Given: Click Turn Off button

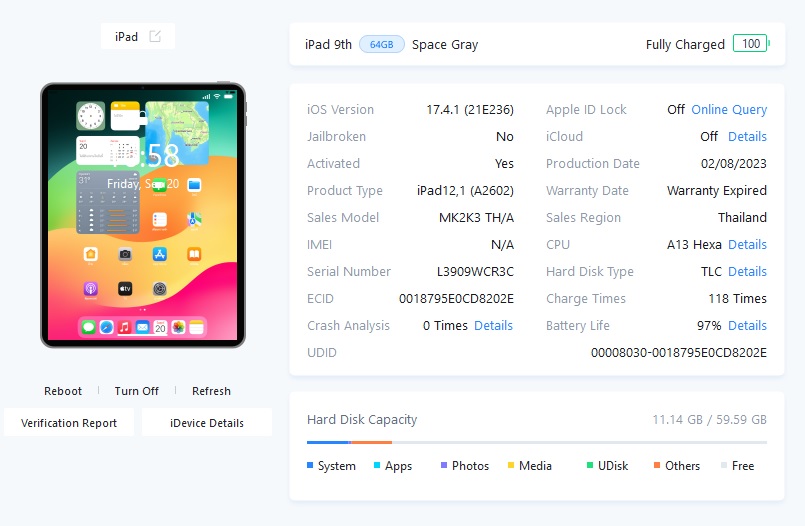Looking at the screenshot, I should [x=137, y=391].
